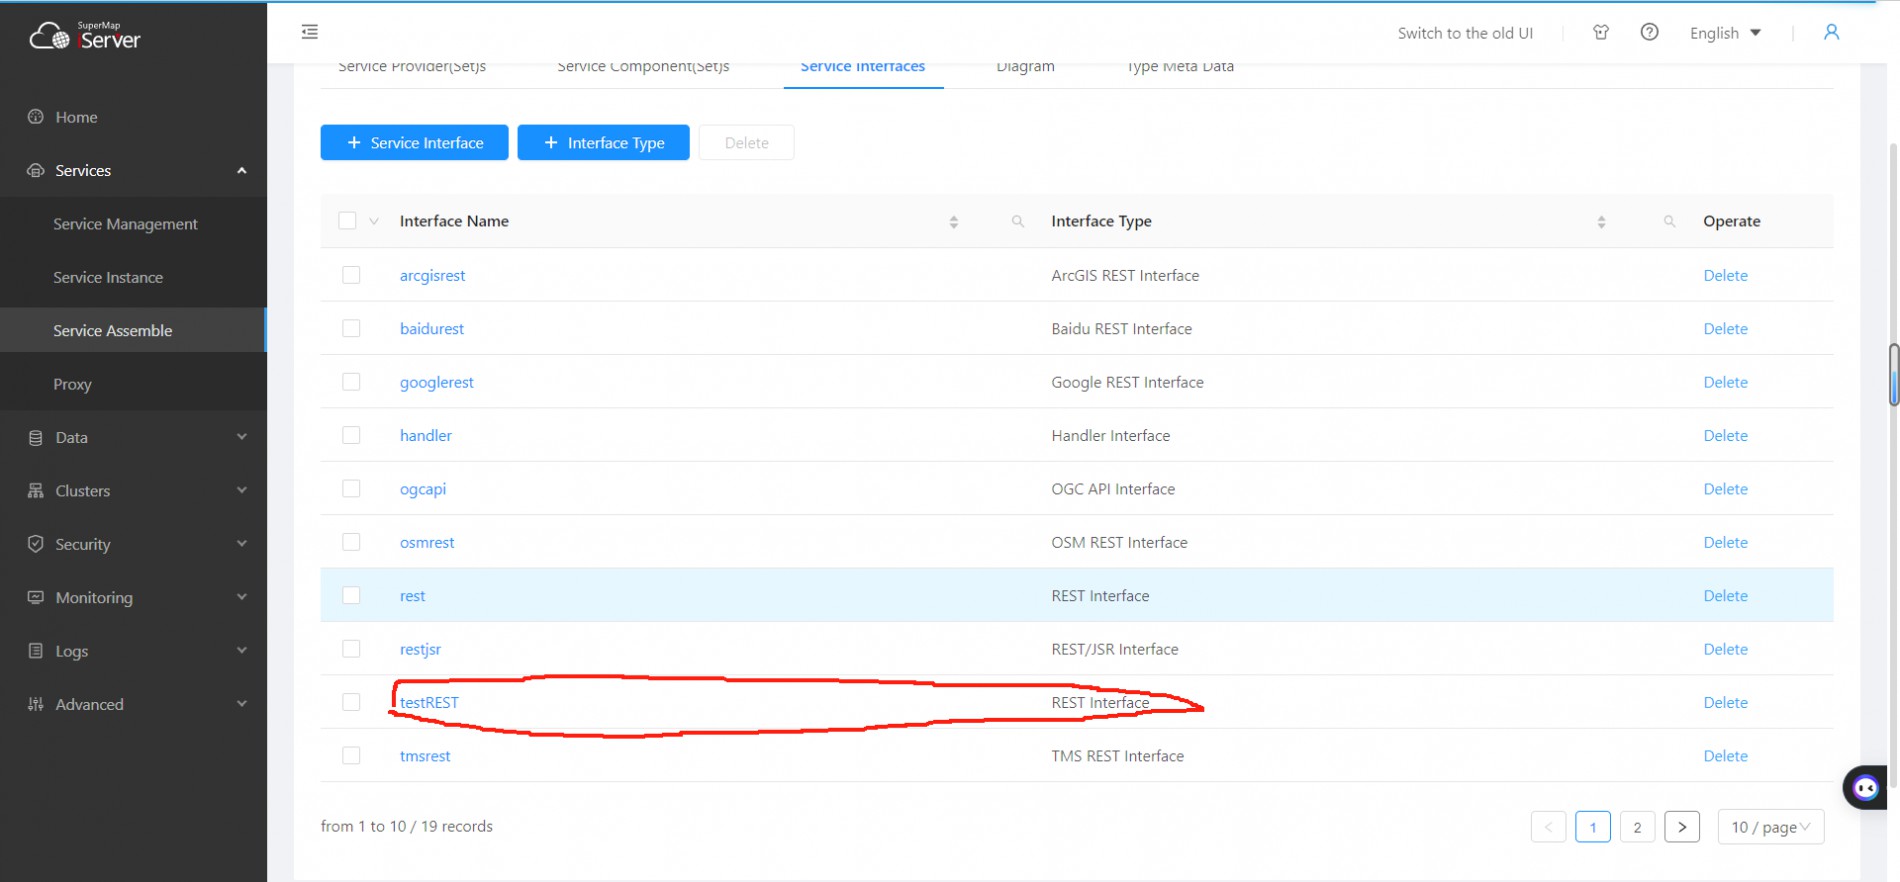Add a new Interface Type
This screenshot has width=1900, height=882.
tap(603, 143)
